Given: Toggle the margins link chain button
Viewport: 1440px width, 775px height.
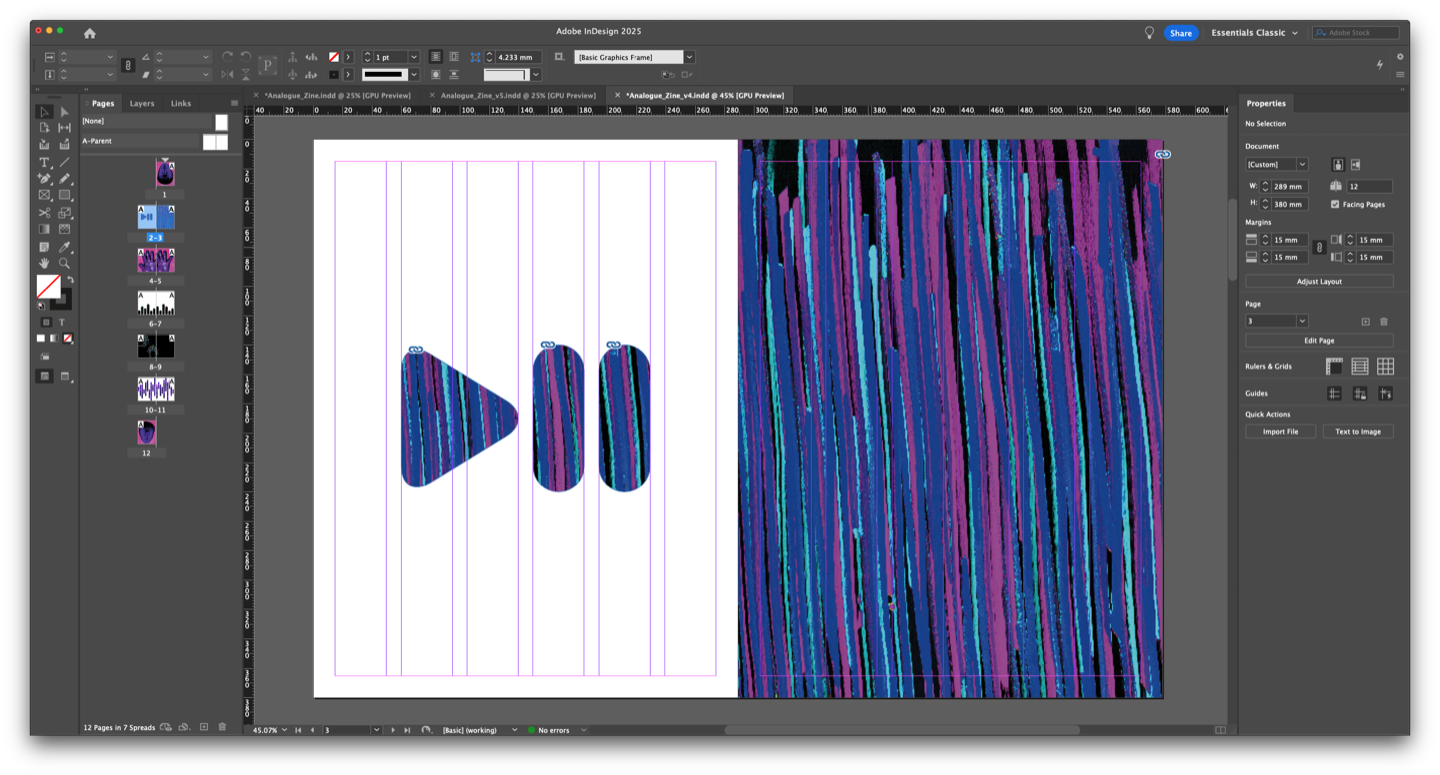Looking at the screenshot, I should click(1319, 248).
